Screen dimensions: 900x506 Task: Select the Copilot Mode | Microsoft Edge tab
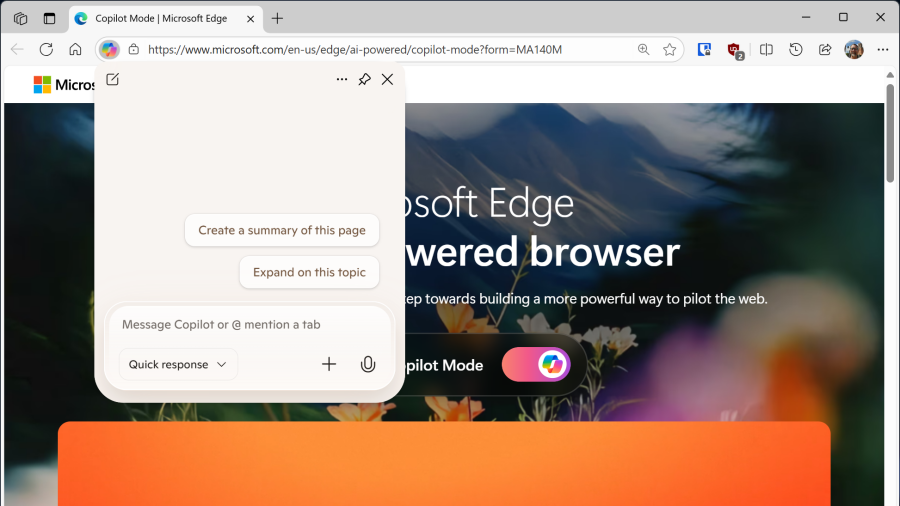165,19
